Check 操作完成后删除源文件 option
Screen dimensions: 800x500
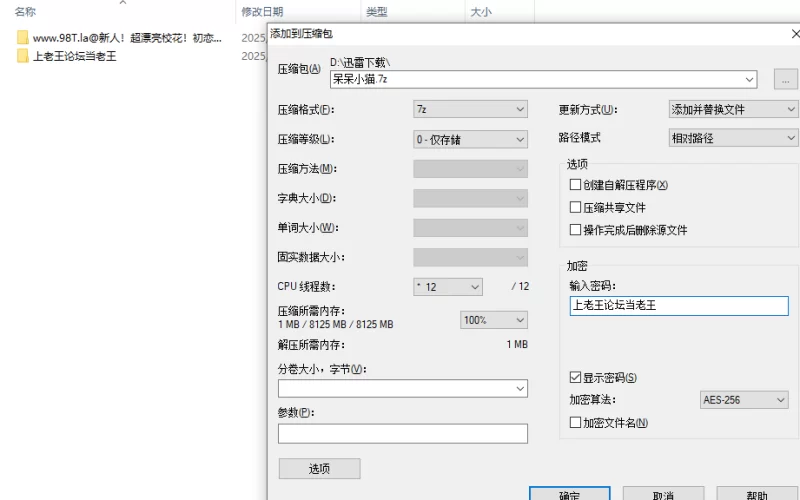[575, 230]
